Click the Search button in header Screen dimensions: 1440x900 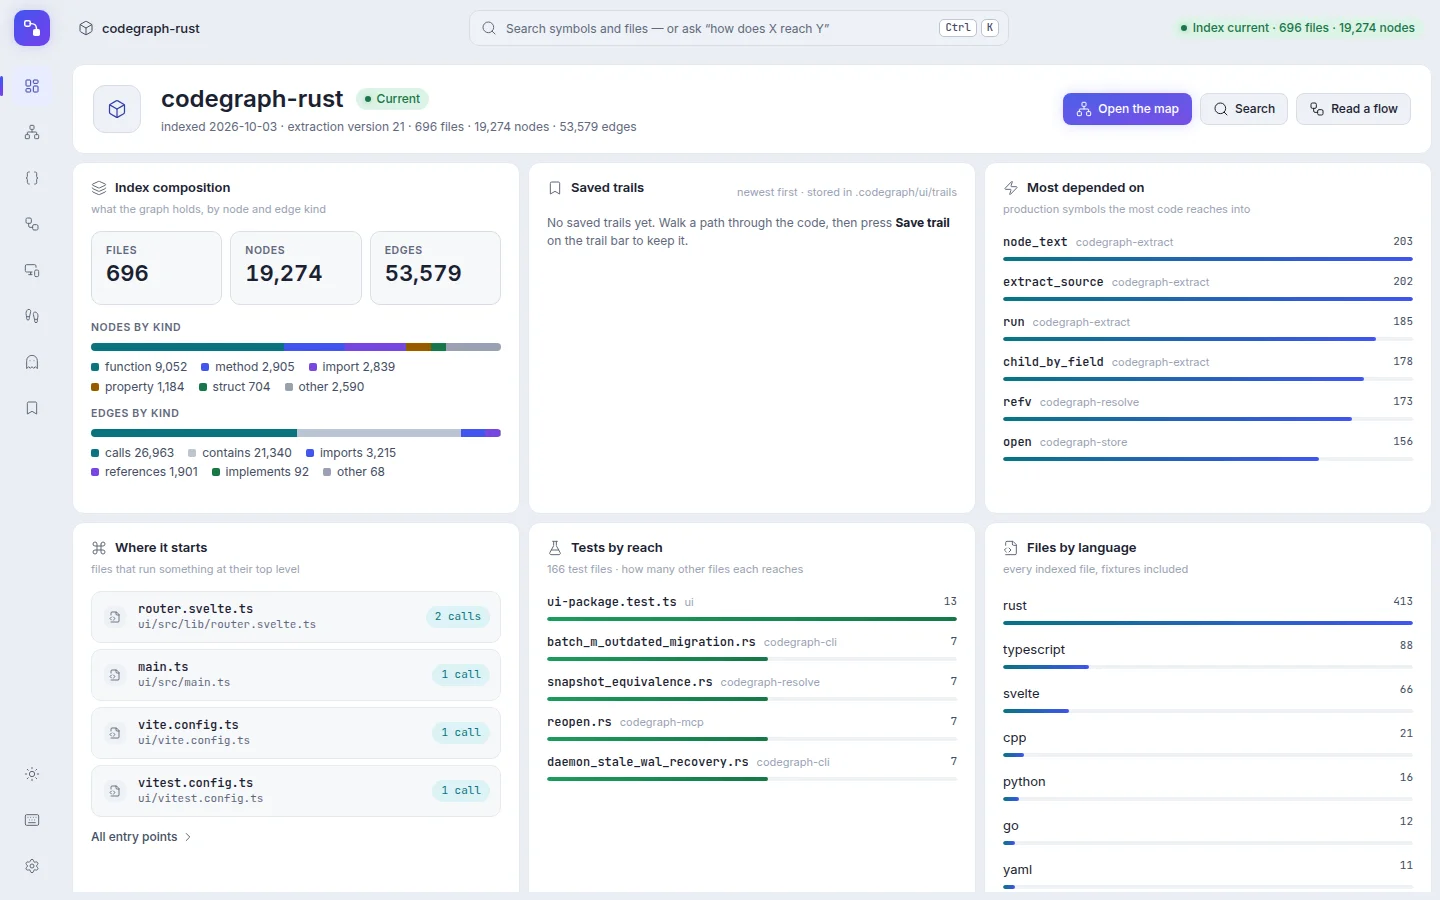coord(1244,109)
